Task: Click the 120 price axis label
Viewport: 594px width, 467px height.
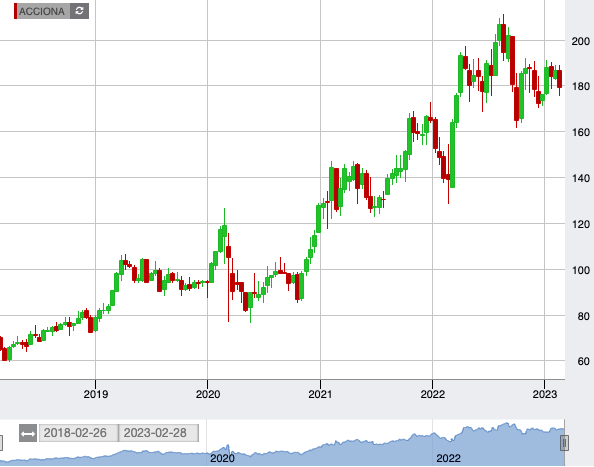Action: [580, 224]
